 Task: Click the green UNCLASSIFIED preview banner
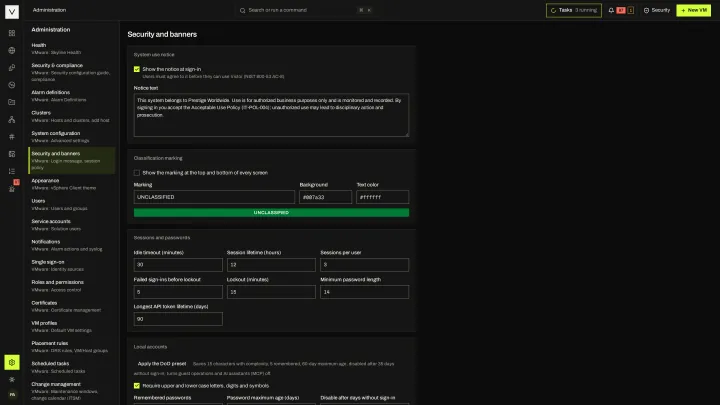pyautogui.click(x=271, y=213)
